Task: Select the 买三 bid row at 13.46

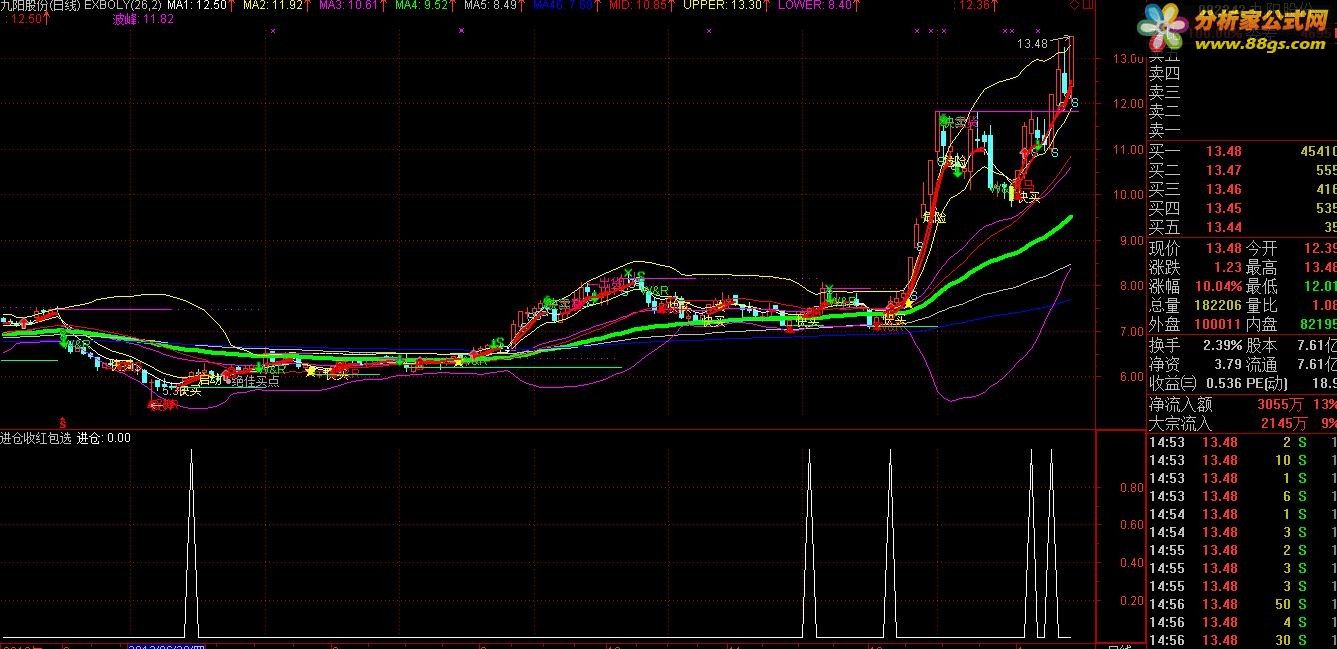Action: (1242, 190)
